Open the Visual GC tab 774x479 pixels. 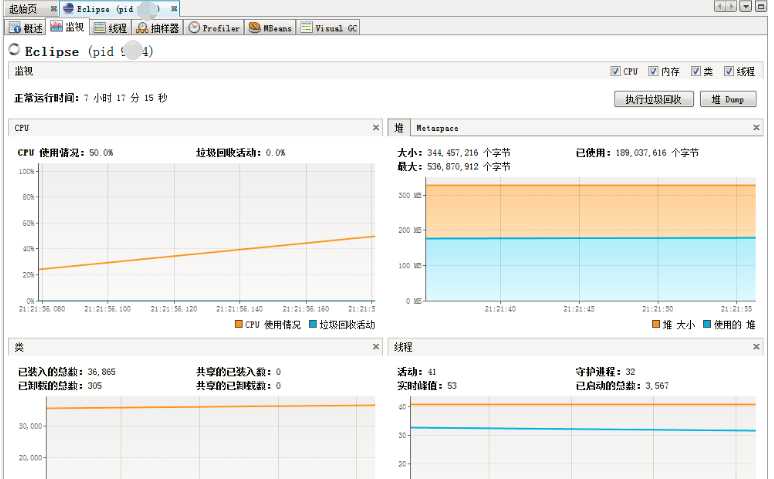329,28
